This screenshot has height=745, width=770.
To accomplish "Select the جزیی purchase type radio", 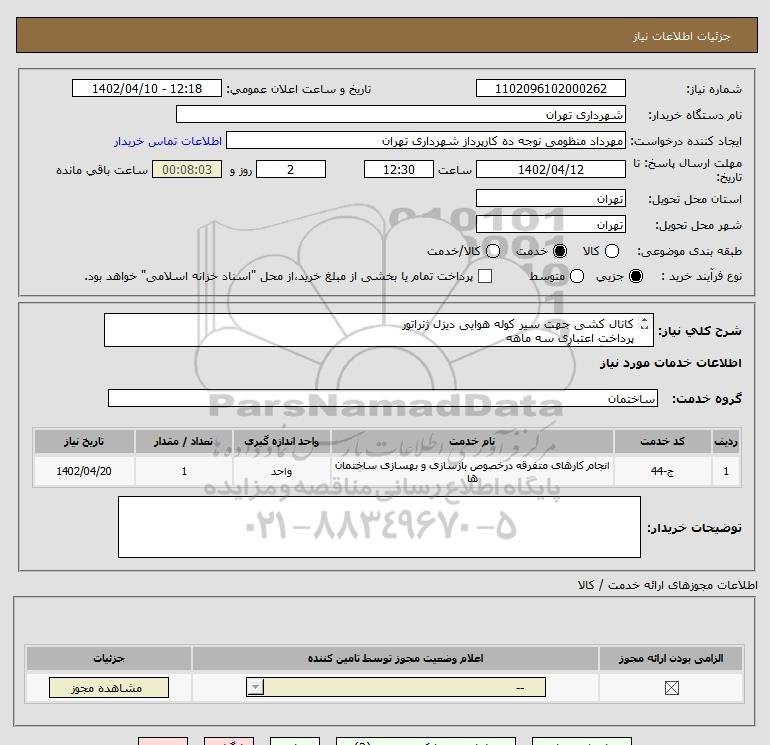I will pos(636,276).
